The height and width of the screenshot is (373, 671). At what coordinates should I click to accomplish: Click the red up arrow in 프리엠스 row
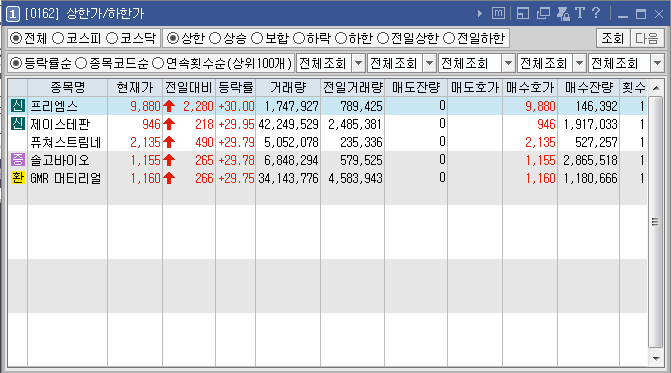(x=169, y=106)
